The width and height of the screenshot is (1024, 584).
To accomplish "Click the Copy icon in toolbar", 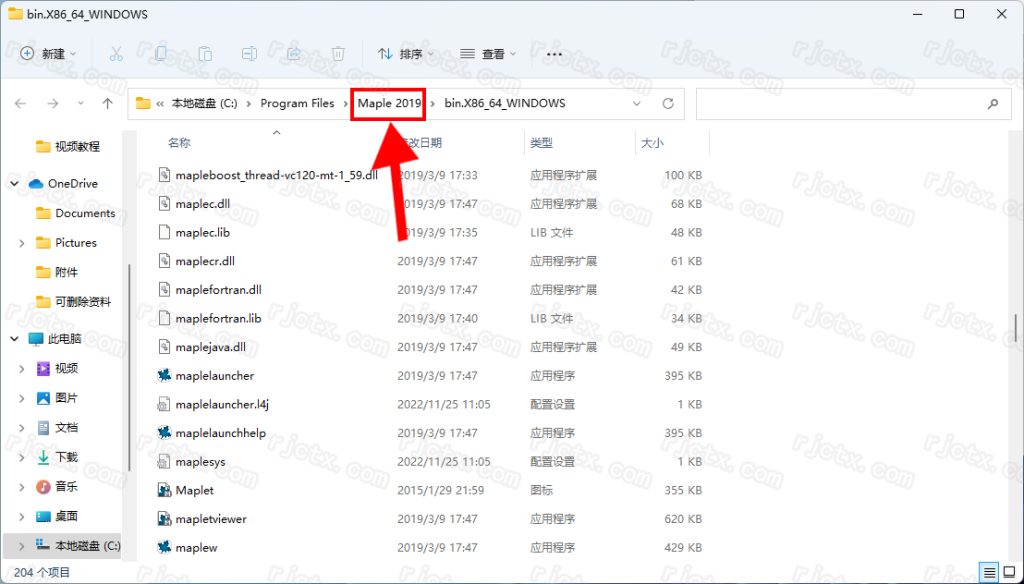I will click(x=161, y=54).
